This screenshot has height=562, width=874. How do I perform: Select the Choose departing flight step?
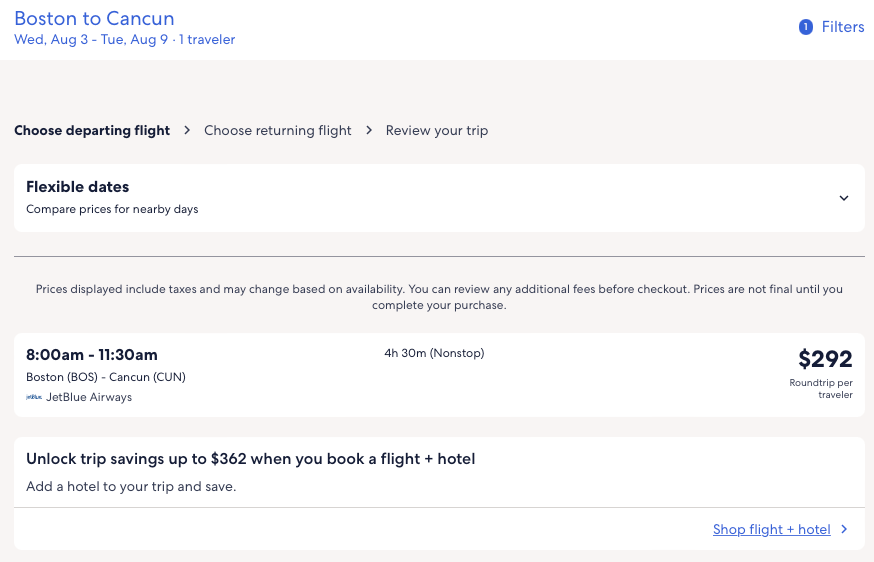[92, 130]
